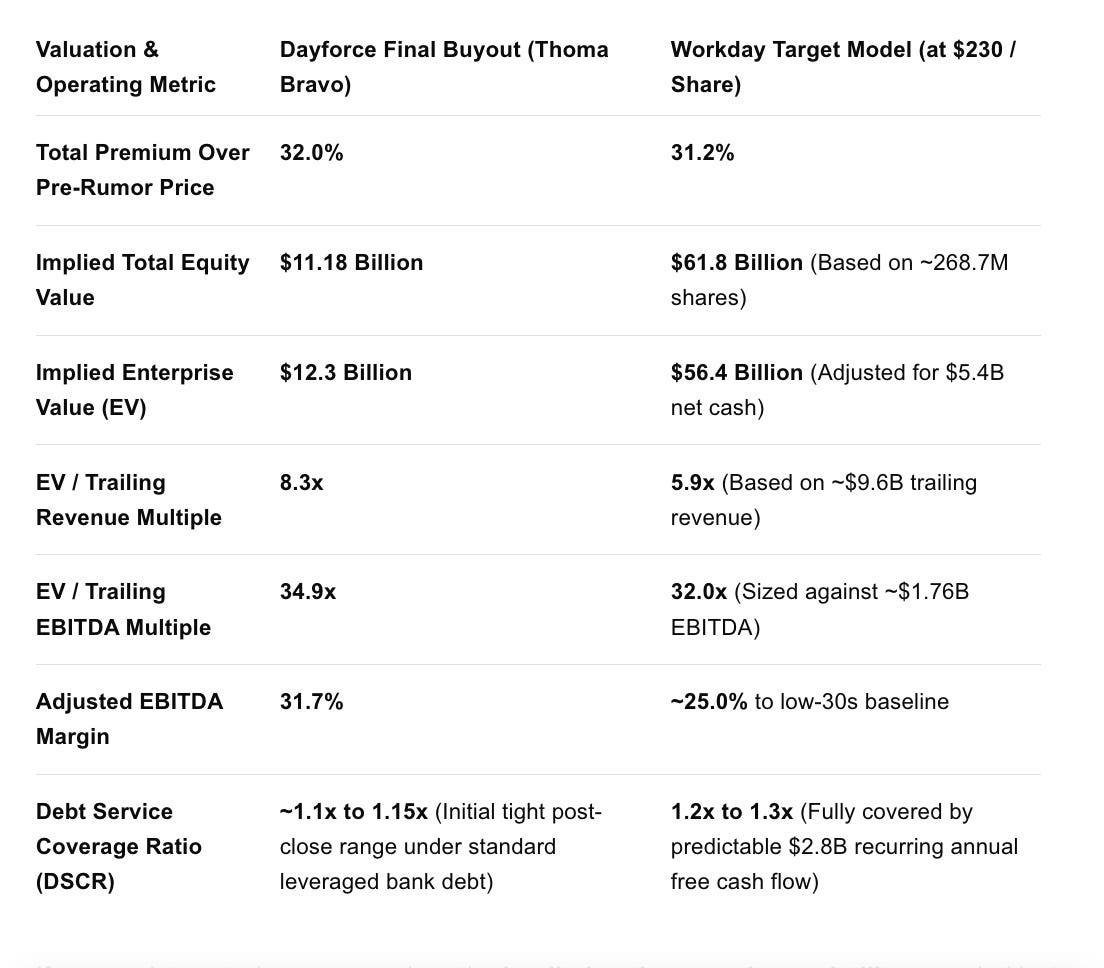Click the $11.18 Billion equity value
Viewport: 1104px width, 968px height.
(351, 263)
